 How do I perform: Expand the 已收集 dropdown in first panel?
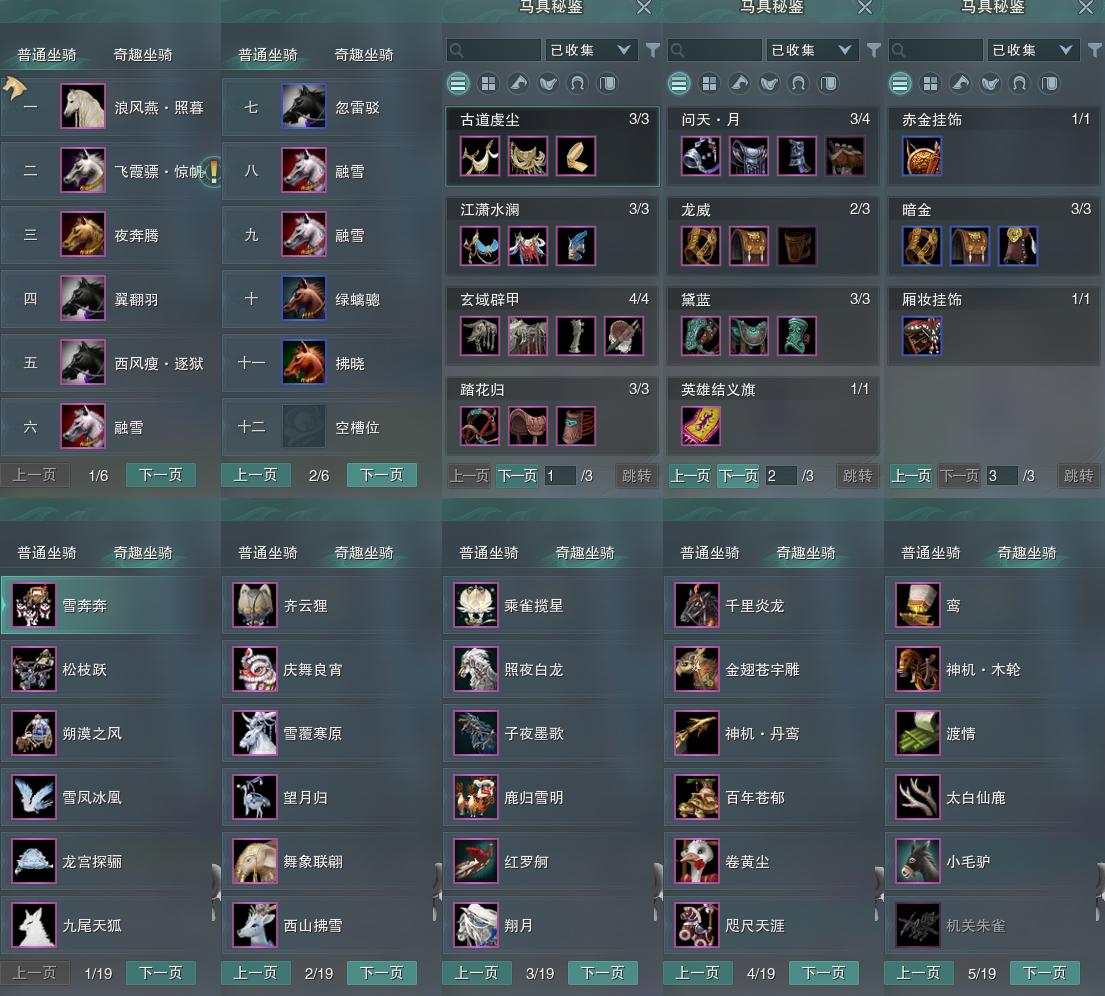click(x=591, y=50)
